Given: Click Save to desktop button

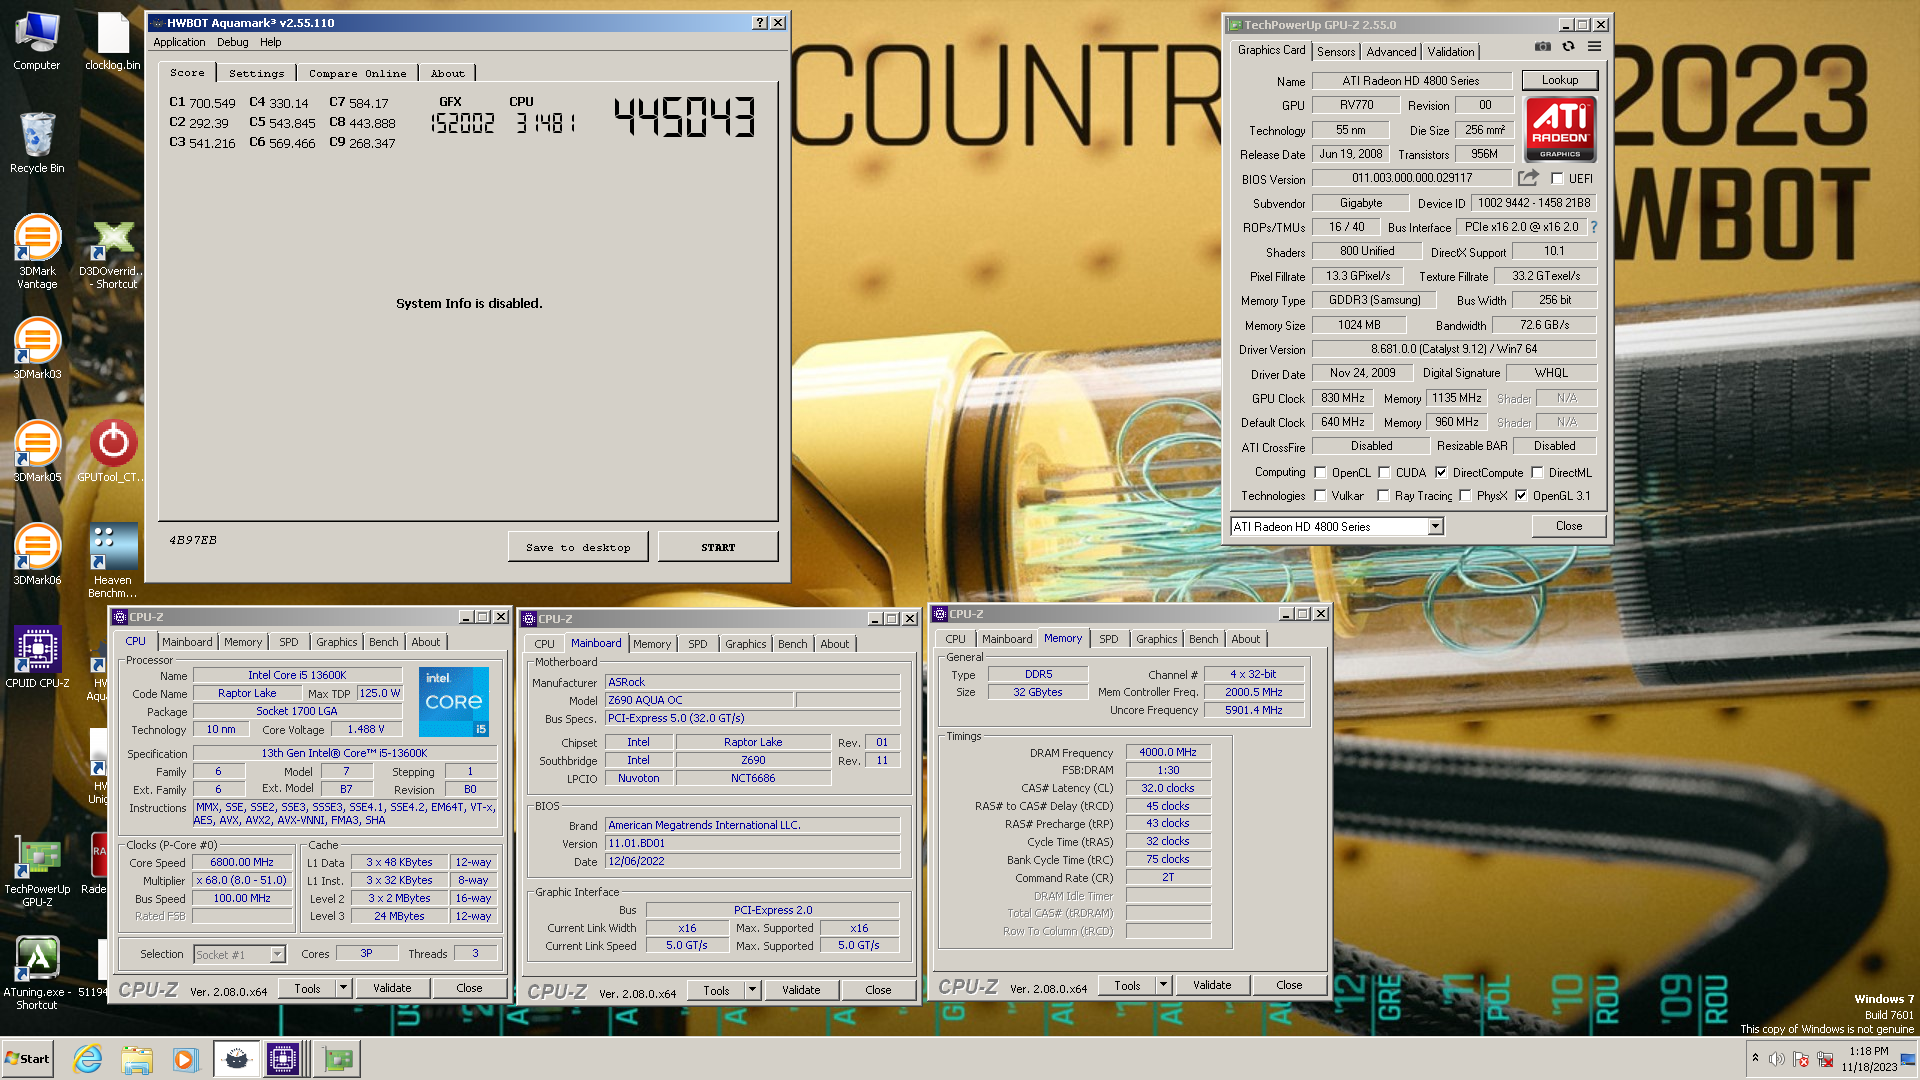Looking at the screenshot, I should coord(578,547).
